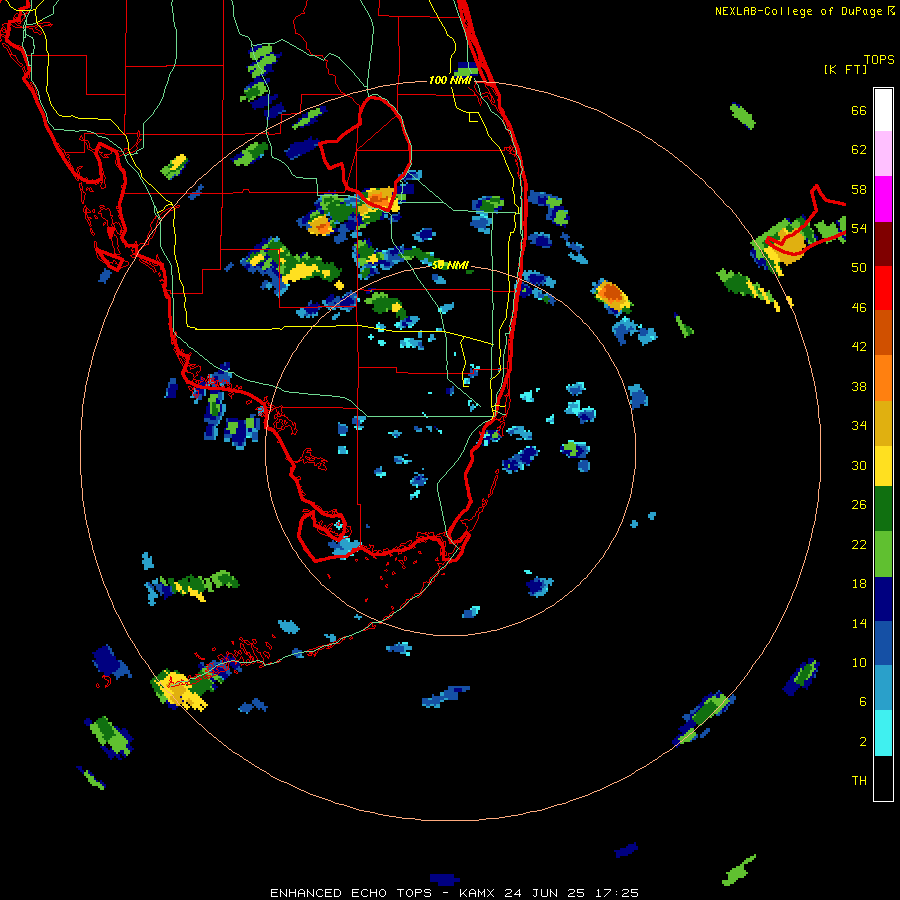900x900 pixels.
Task: Click the dark maroon legend swatch beside 54
Action: [x=883, y=243]
